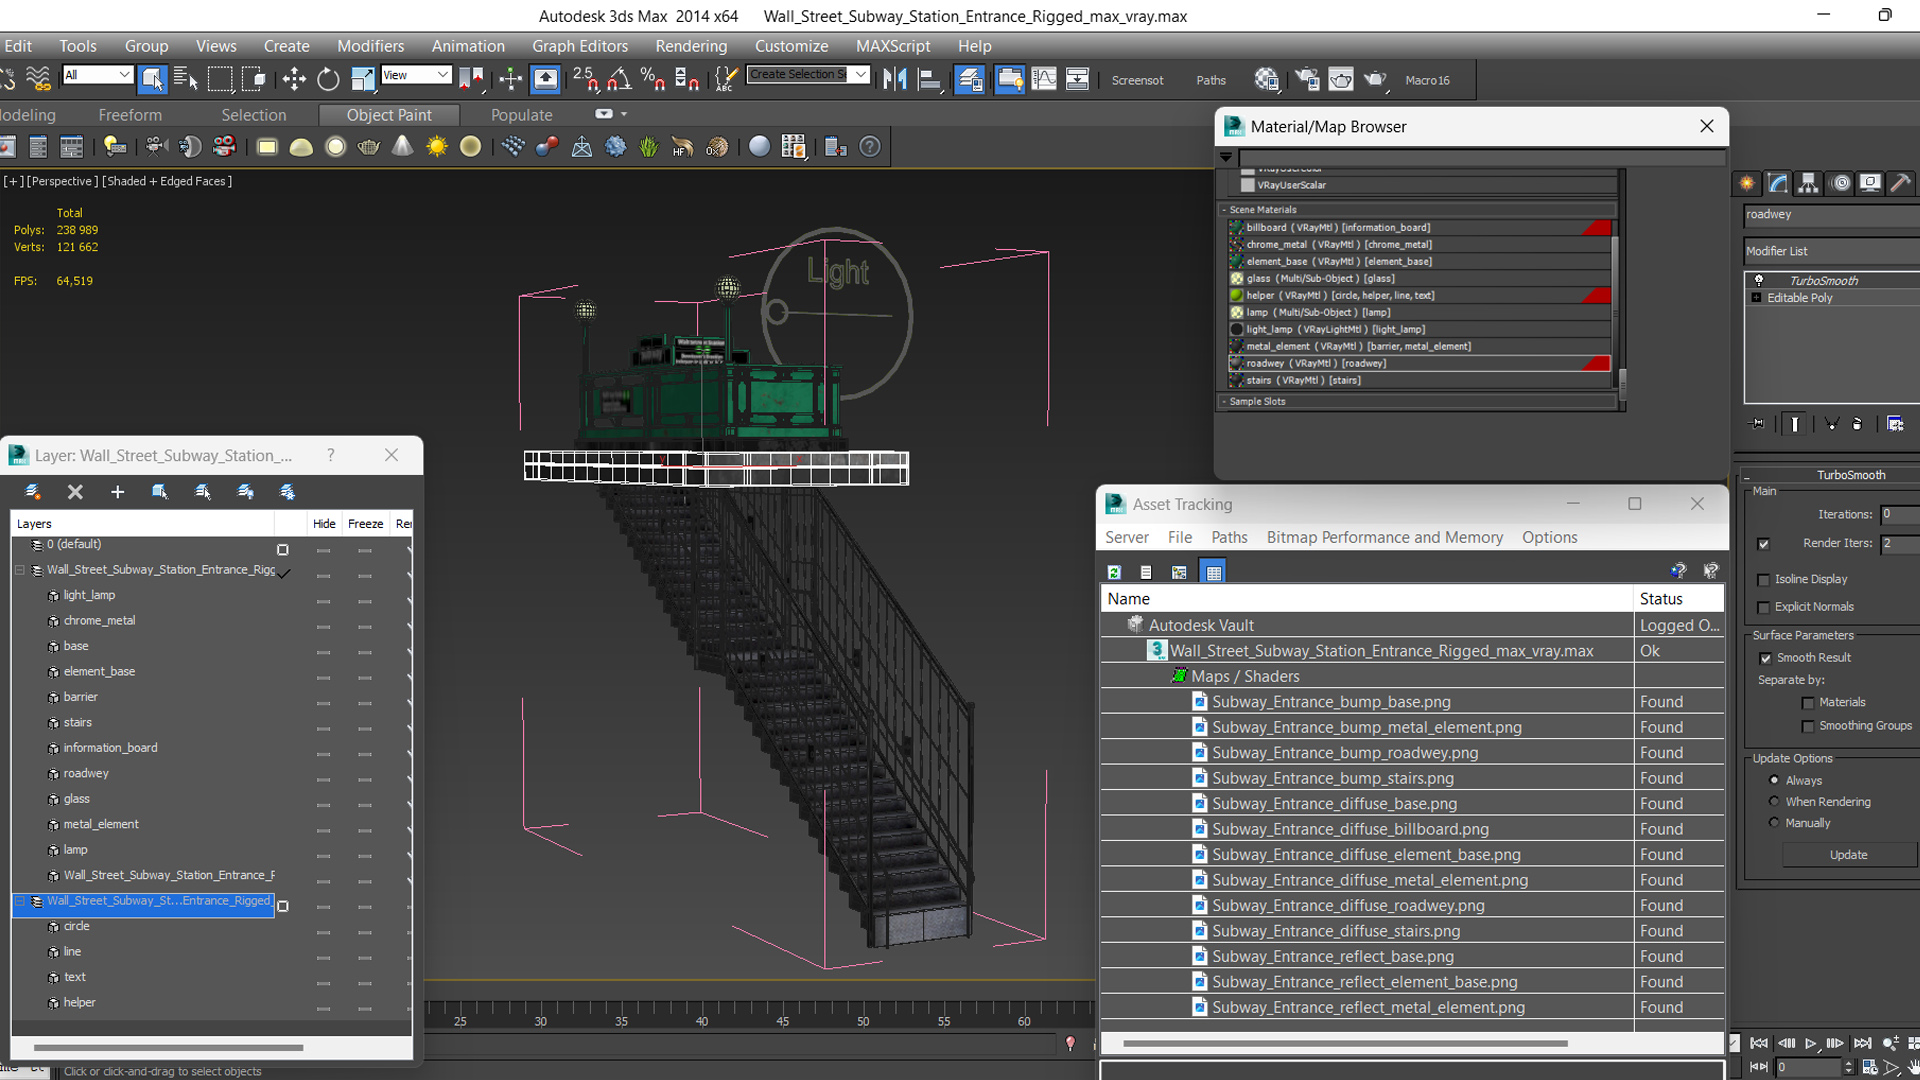Open the Modifier List dropdown
Image resolution: width=1920 pixels, height=1080 pixels.
1831,251
